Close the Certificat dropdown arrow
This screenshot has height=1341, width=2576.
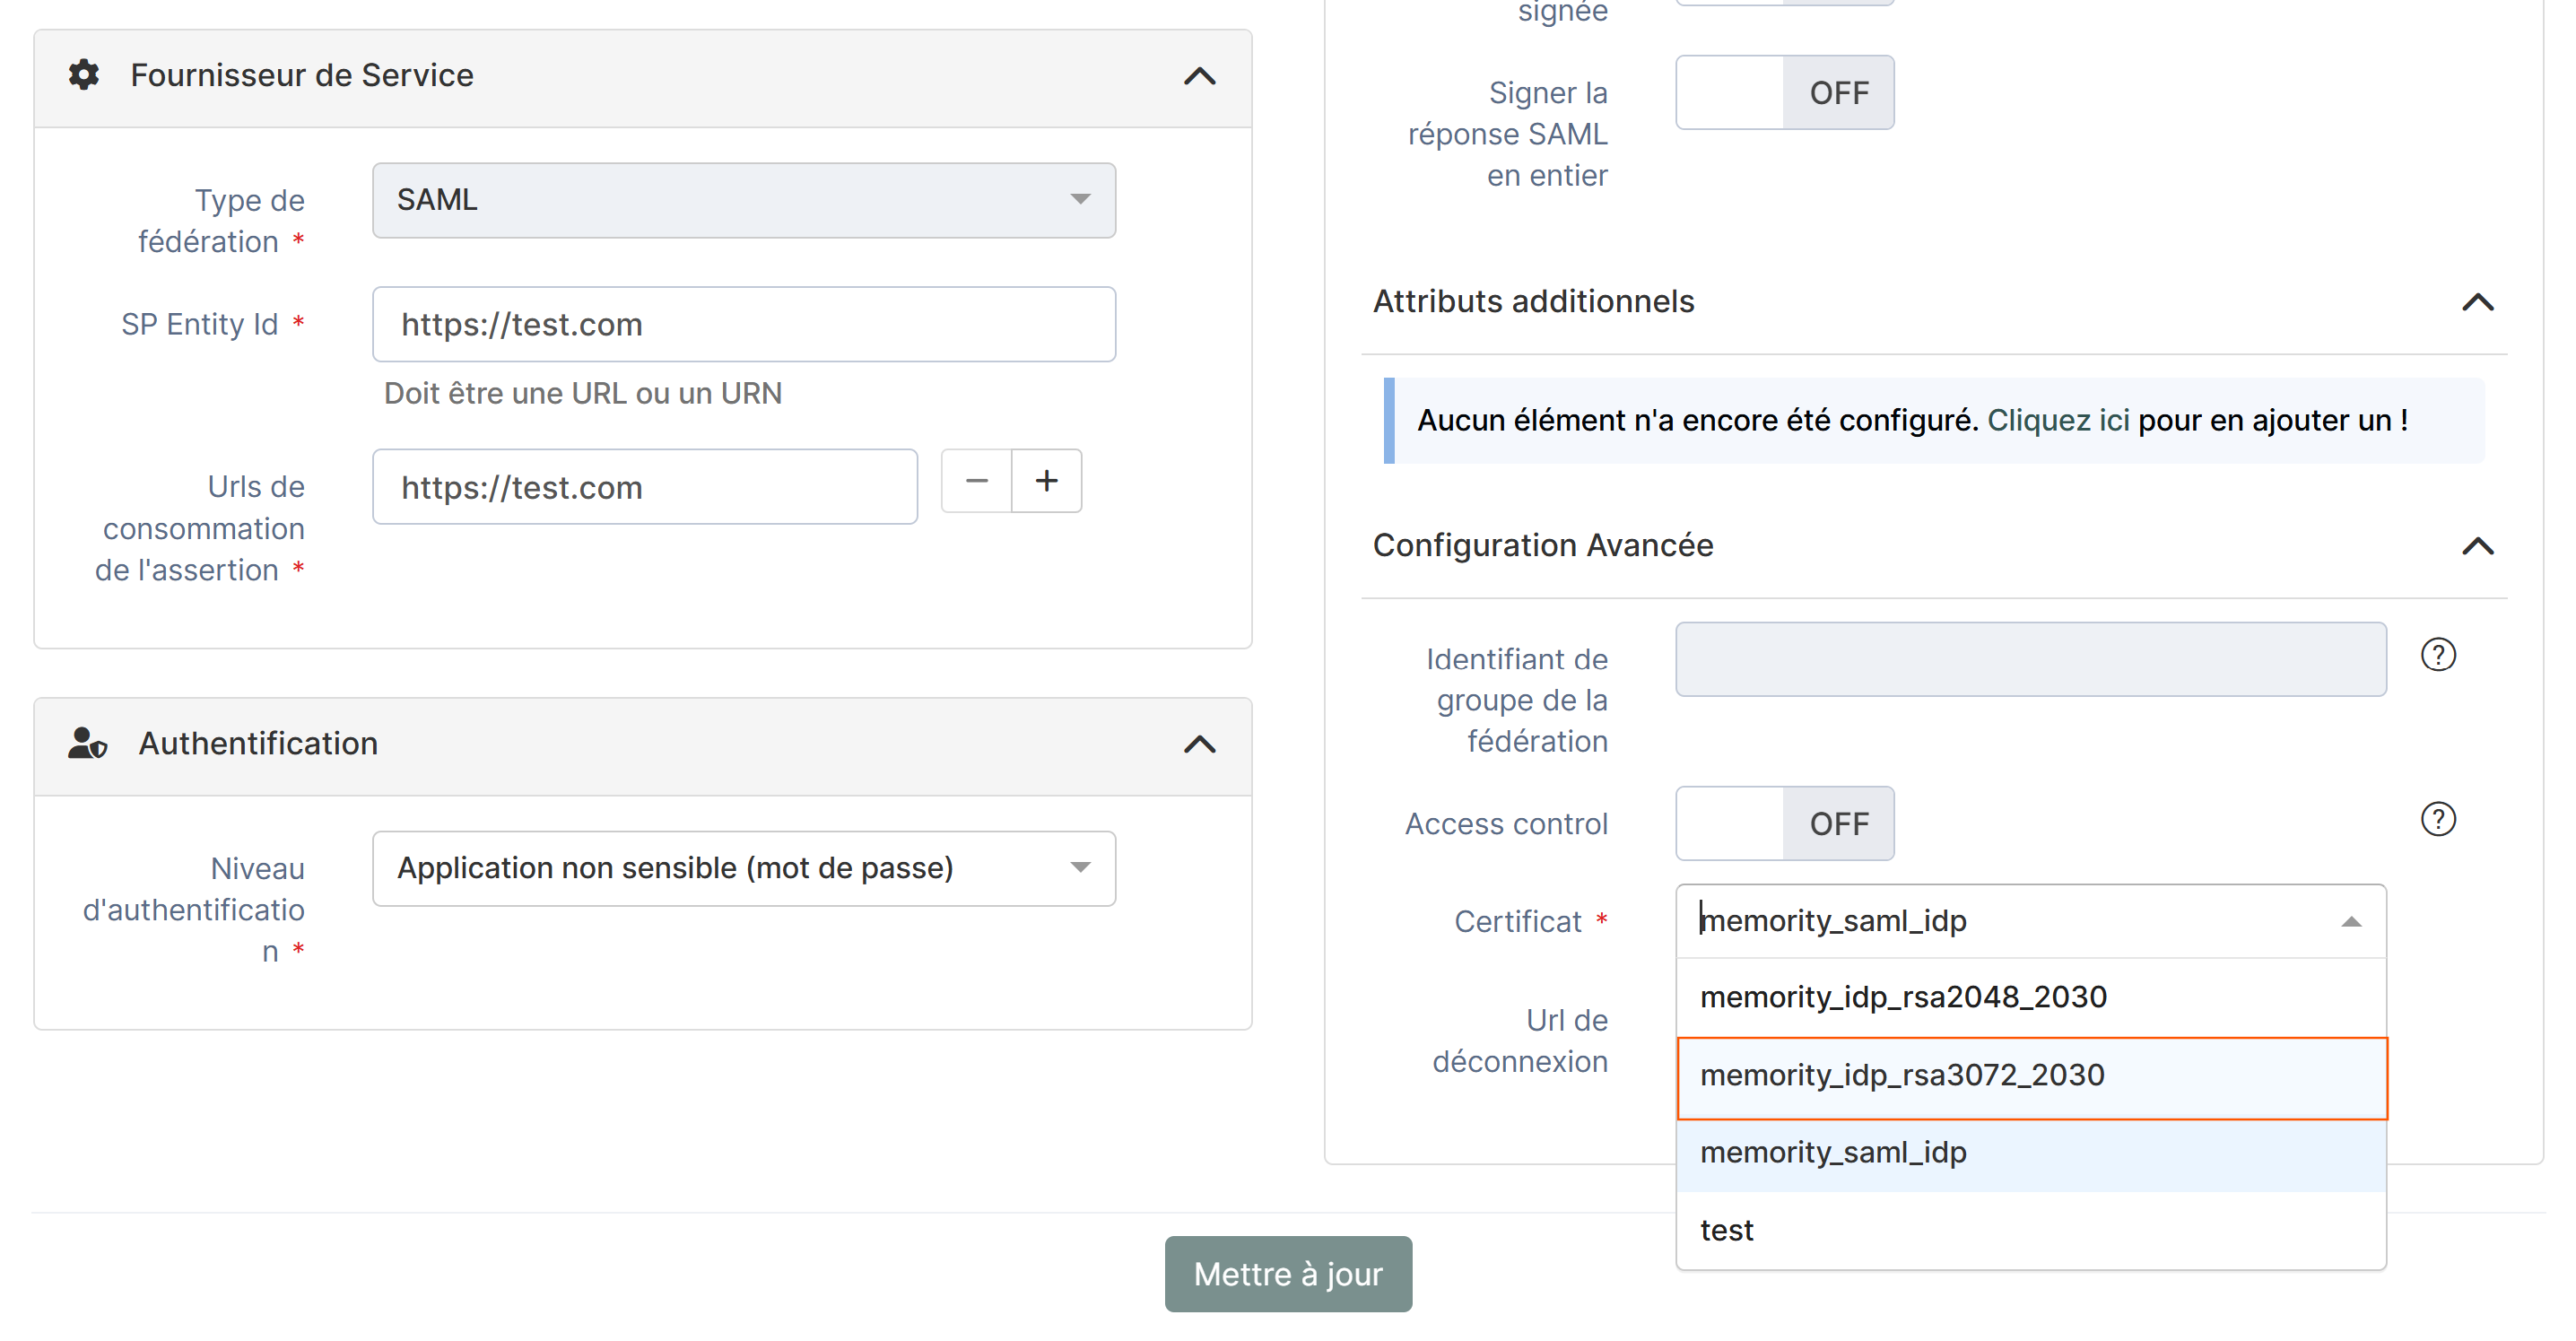click(2350, 921)
